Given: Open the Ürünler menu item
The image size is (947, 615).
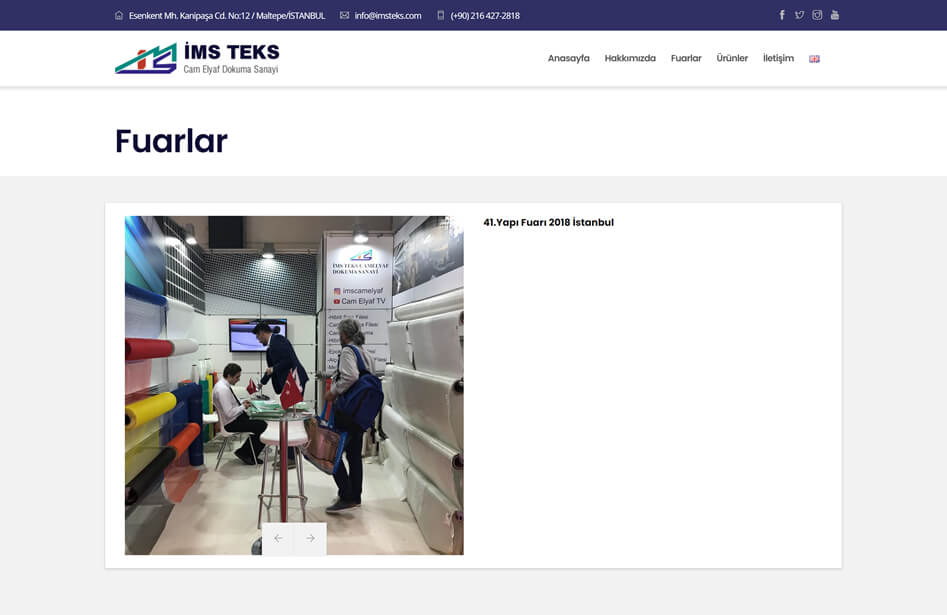Looking at the screenshot, I should (x=732, y=58).
